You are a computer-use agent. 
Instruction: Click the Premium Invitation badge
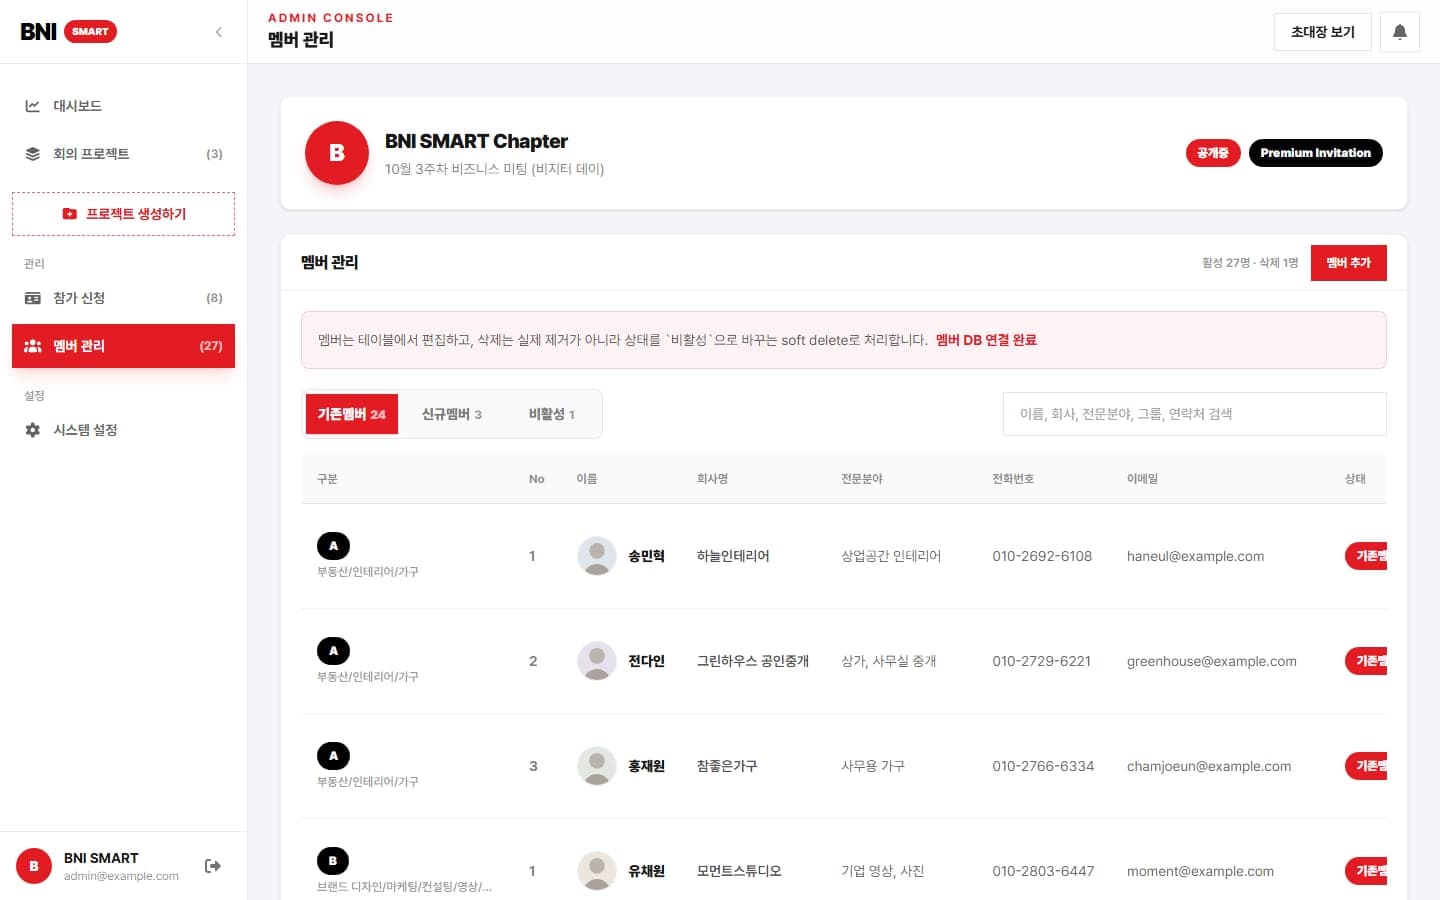pos(1315,153)
